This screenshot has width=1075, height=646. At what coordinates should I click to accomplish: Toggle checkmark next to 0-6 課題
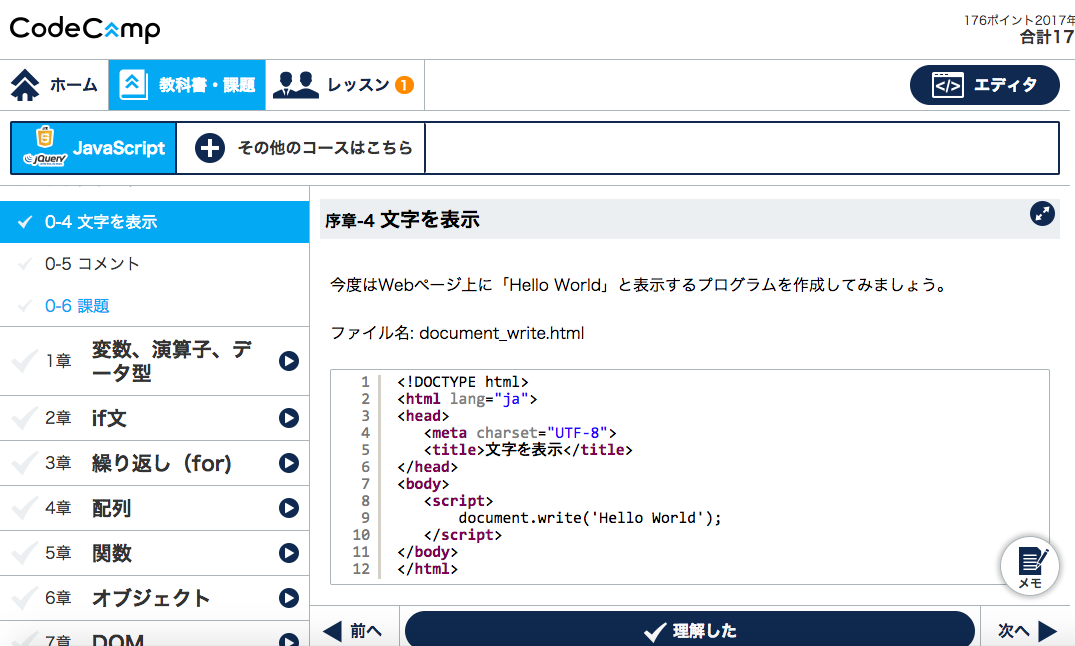tap(26, 306)
